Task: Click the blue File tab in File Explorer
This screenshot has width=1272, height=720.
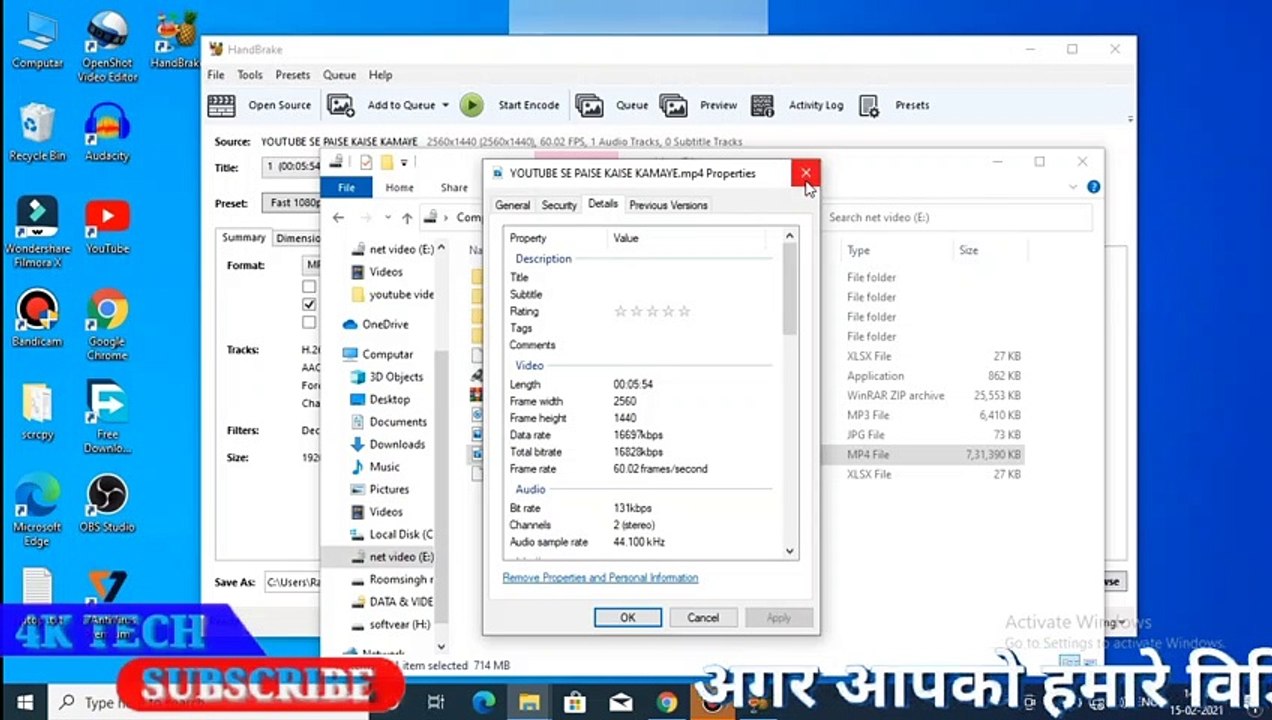Action: [346, 187]
